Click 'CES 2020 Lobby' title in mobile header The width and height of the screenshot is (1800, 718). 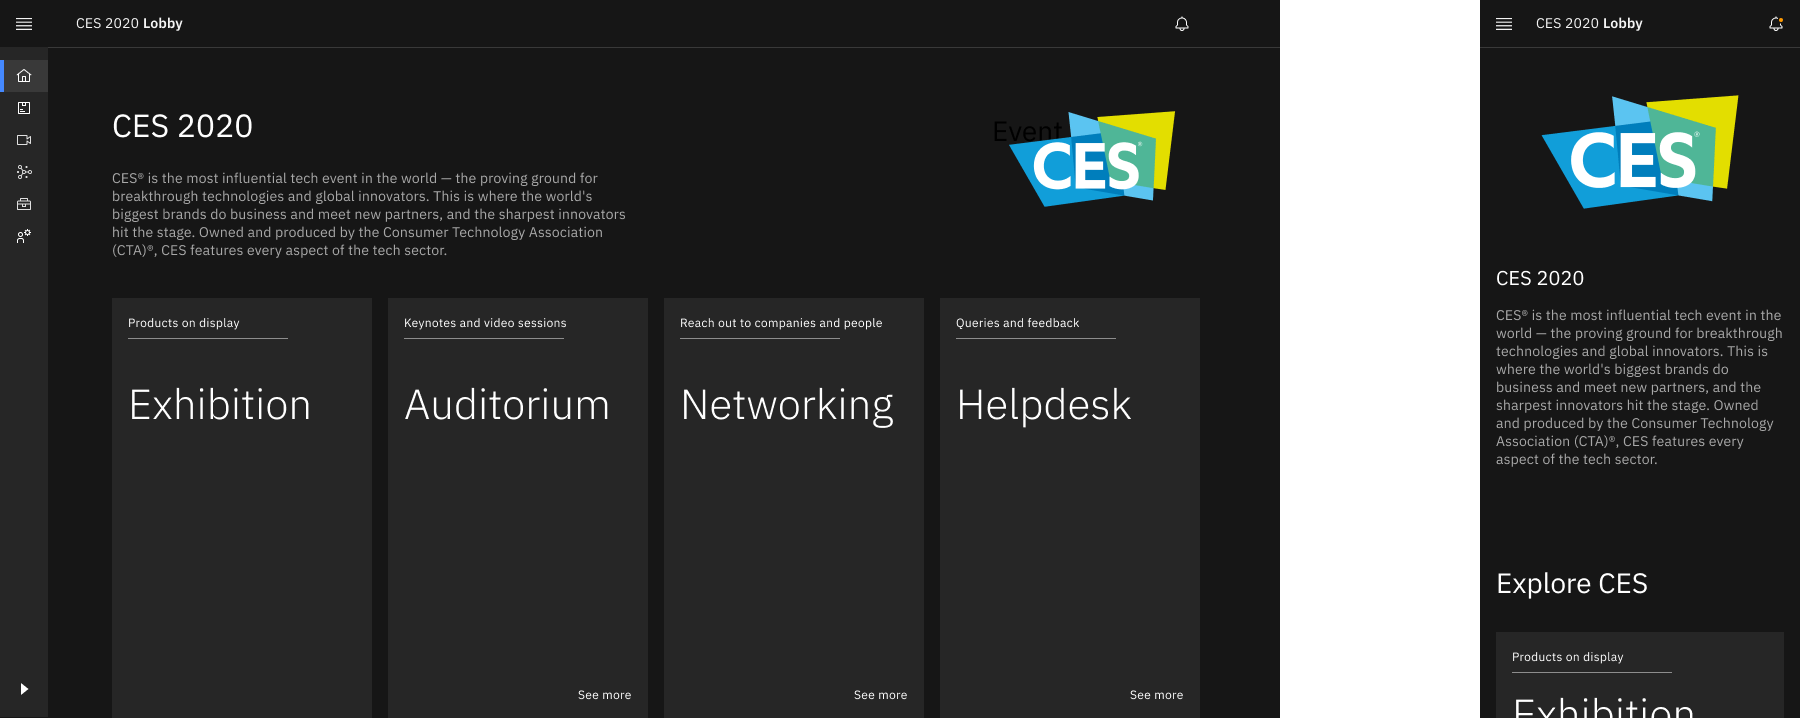point(1589,24)
